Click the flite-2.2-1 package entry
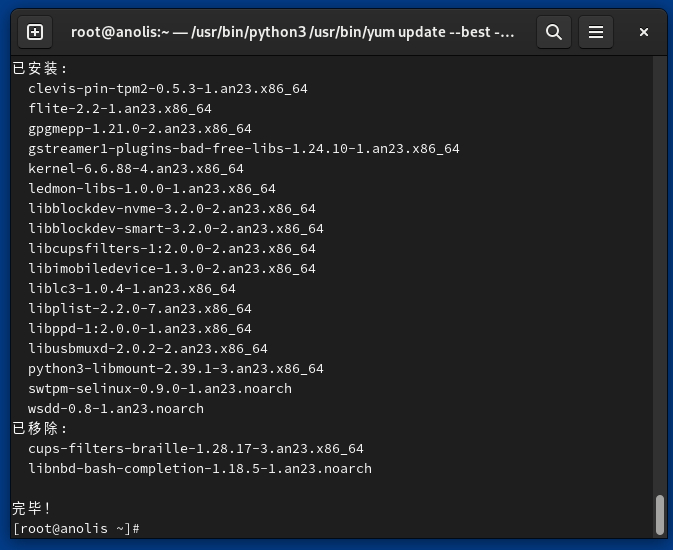This screenshot has height=550, width=673. click(120, 108)
